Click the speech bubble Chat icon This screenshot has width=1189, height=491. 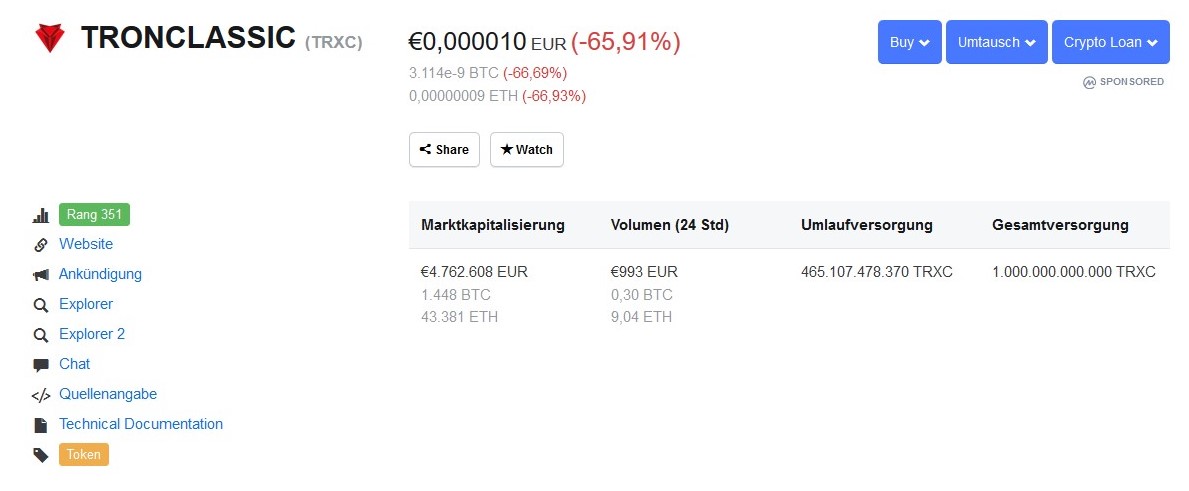(x=41, y=365)
